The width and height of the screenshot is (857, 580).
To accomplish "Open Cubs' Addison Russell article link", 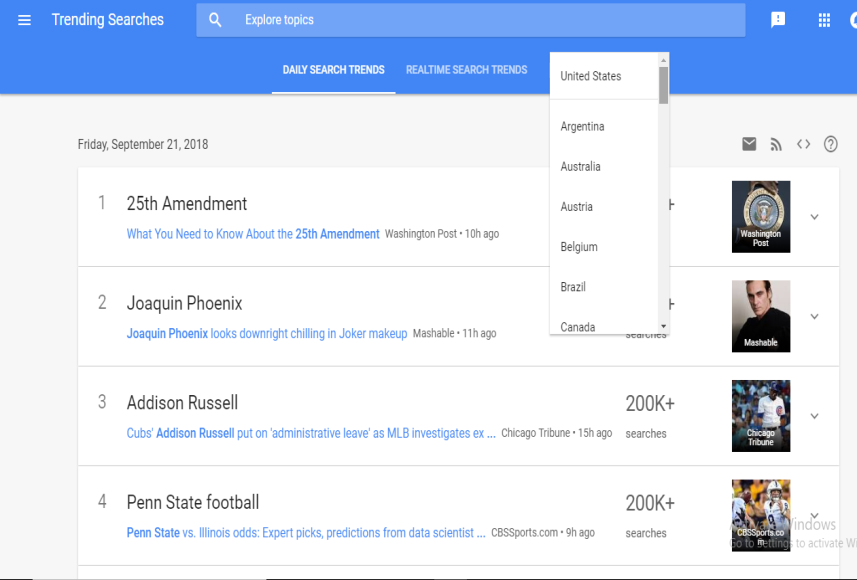I will point(311,433).
